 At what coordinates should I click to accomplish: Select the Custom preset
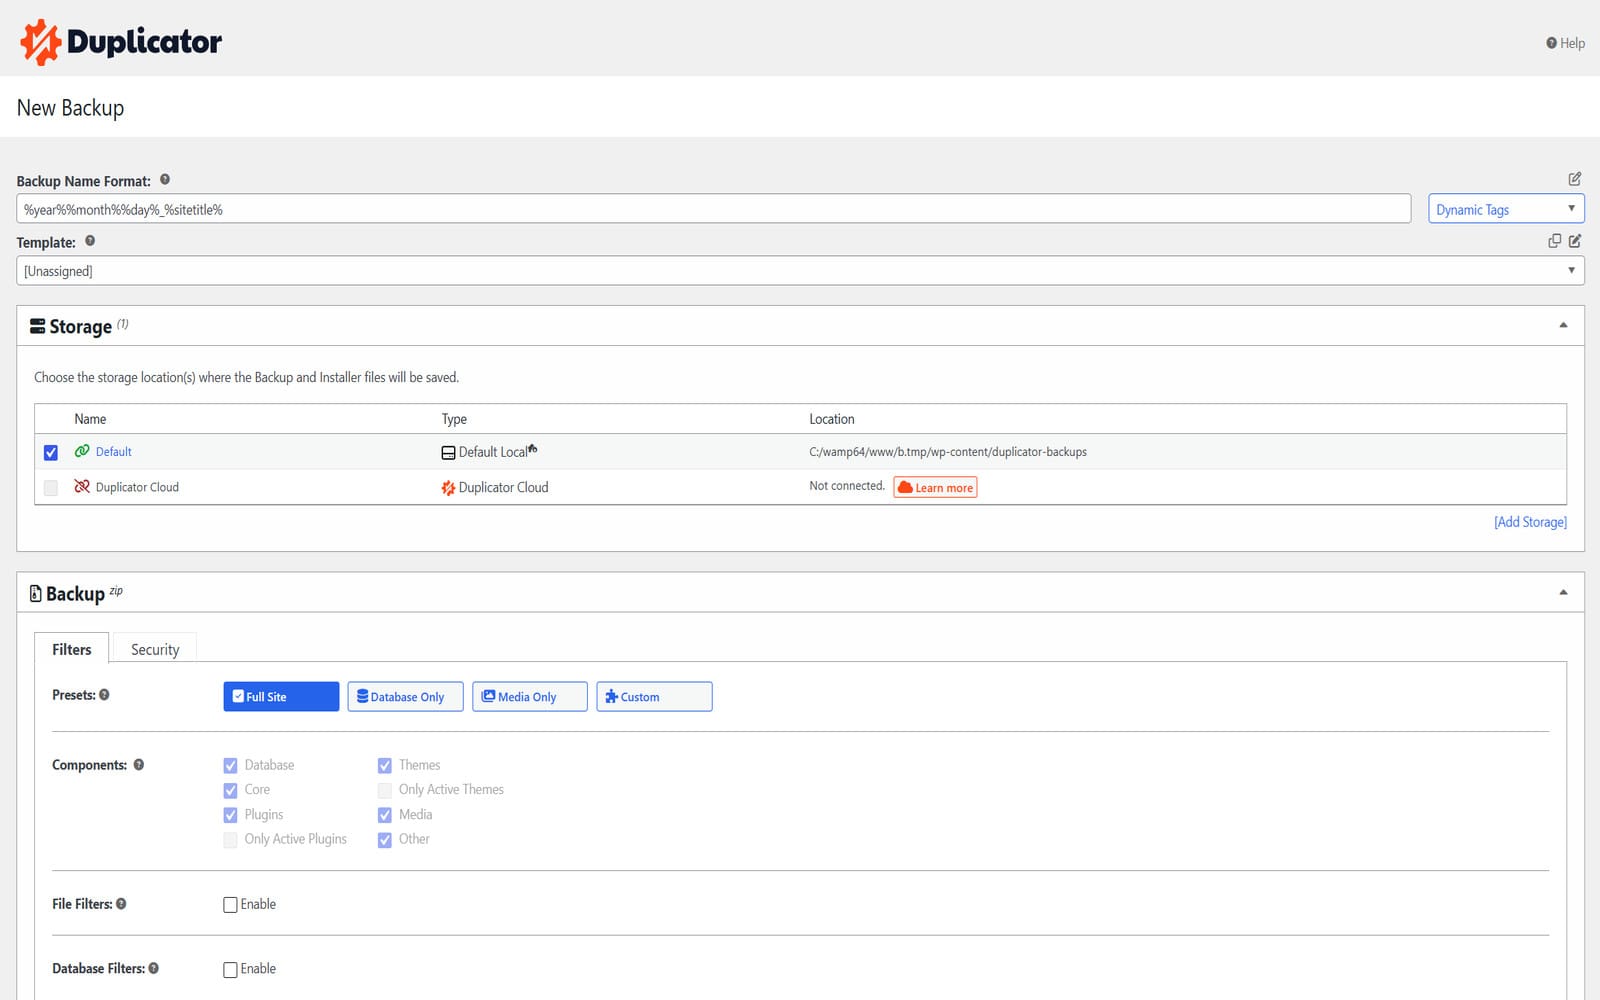coord(654,697)
